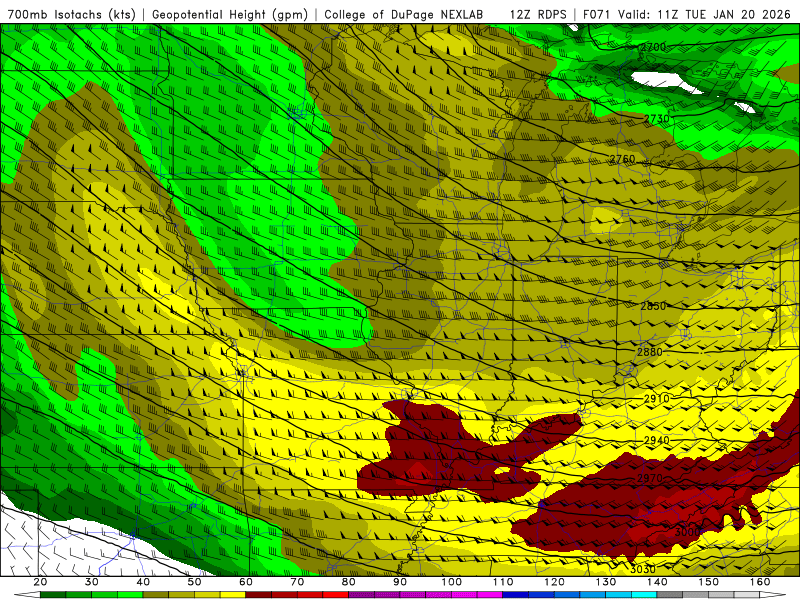Click the 2940 height contour label
Viewport: 800px width, 600px height.
pyautogui.click(x=657, y=440)
